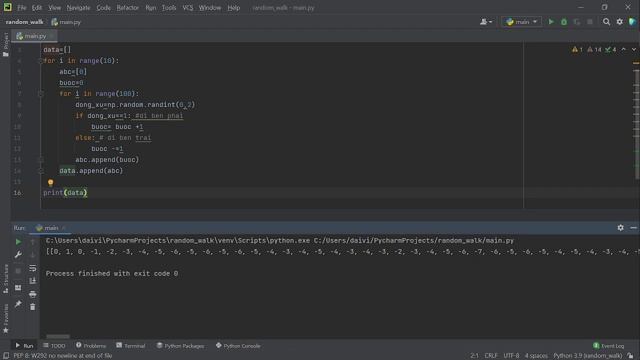Toggle fold end marker at abc.append line
Screen dimensions: 640x360
pyautogui.click(x=41, y=160)
